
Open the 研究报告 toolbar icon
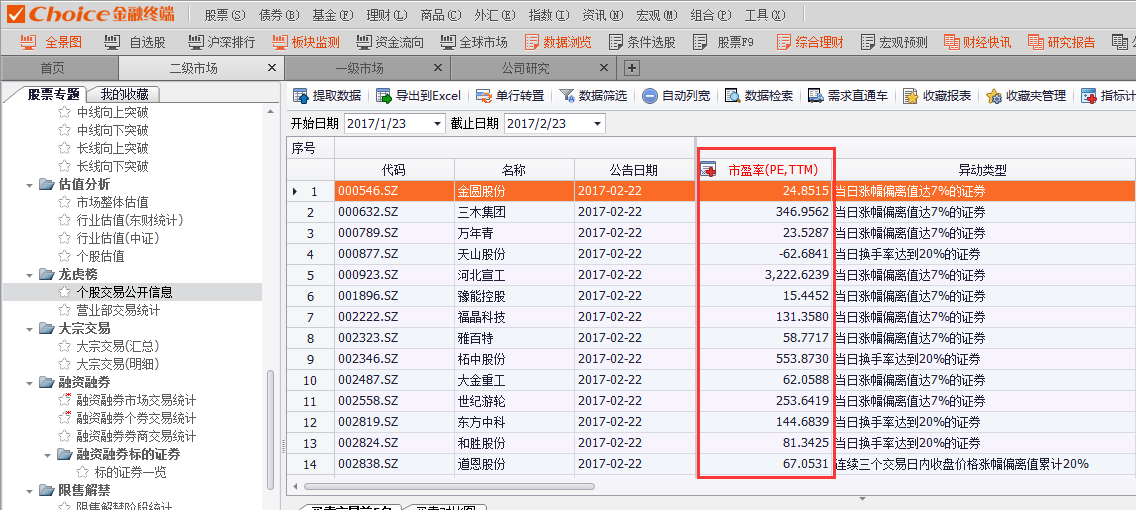(x=1036, y=42)
